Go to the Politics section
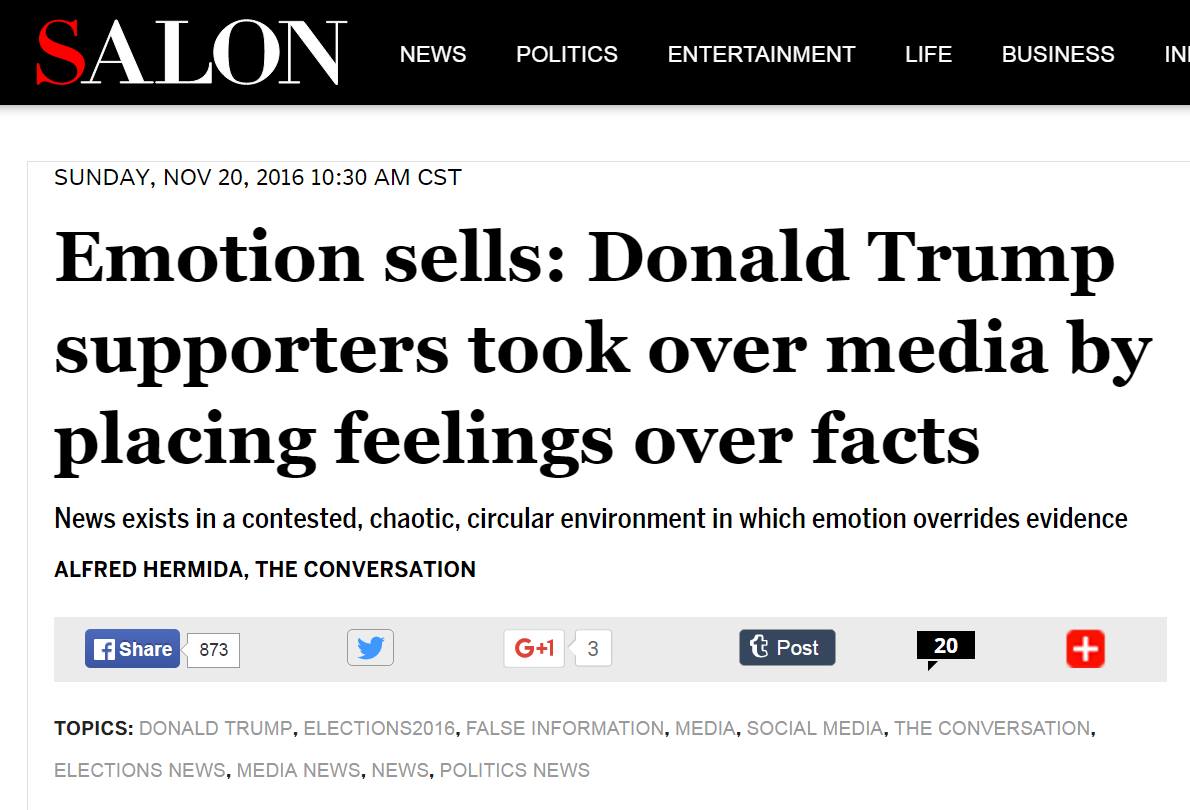 [567, 54]
